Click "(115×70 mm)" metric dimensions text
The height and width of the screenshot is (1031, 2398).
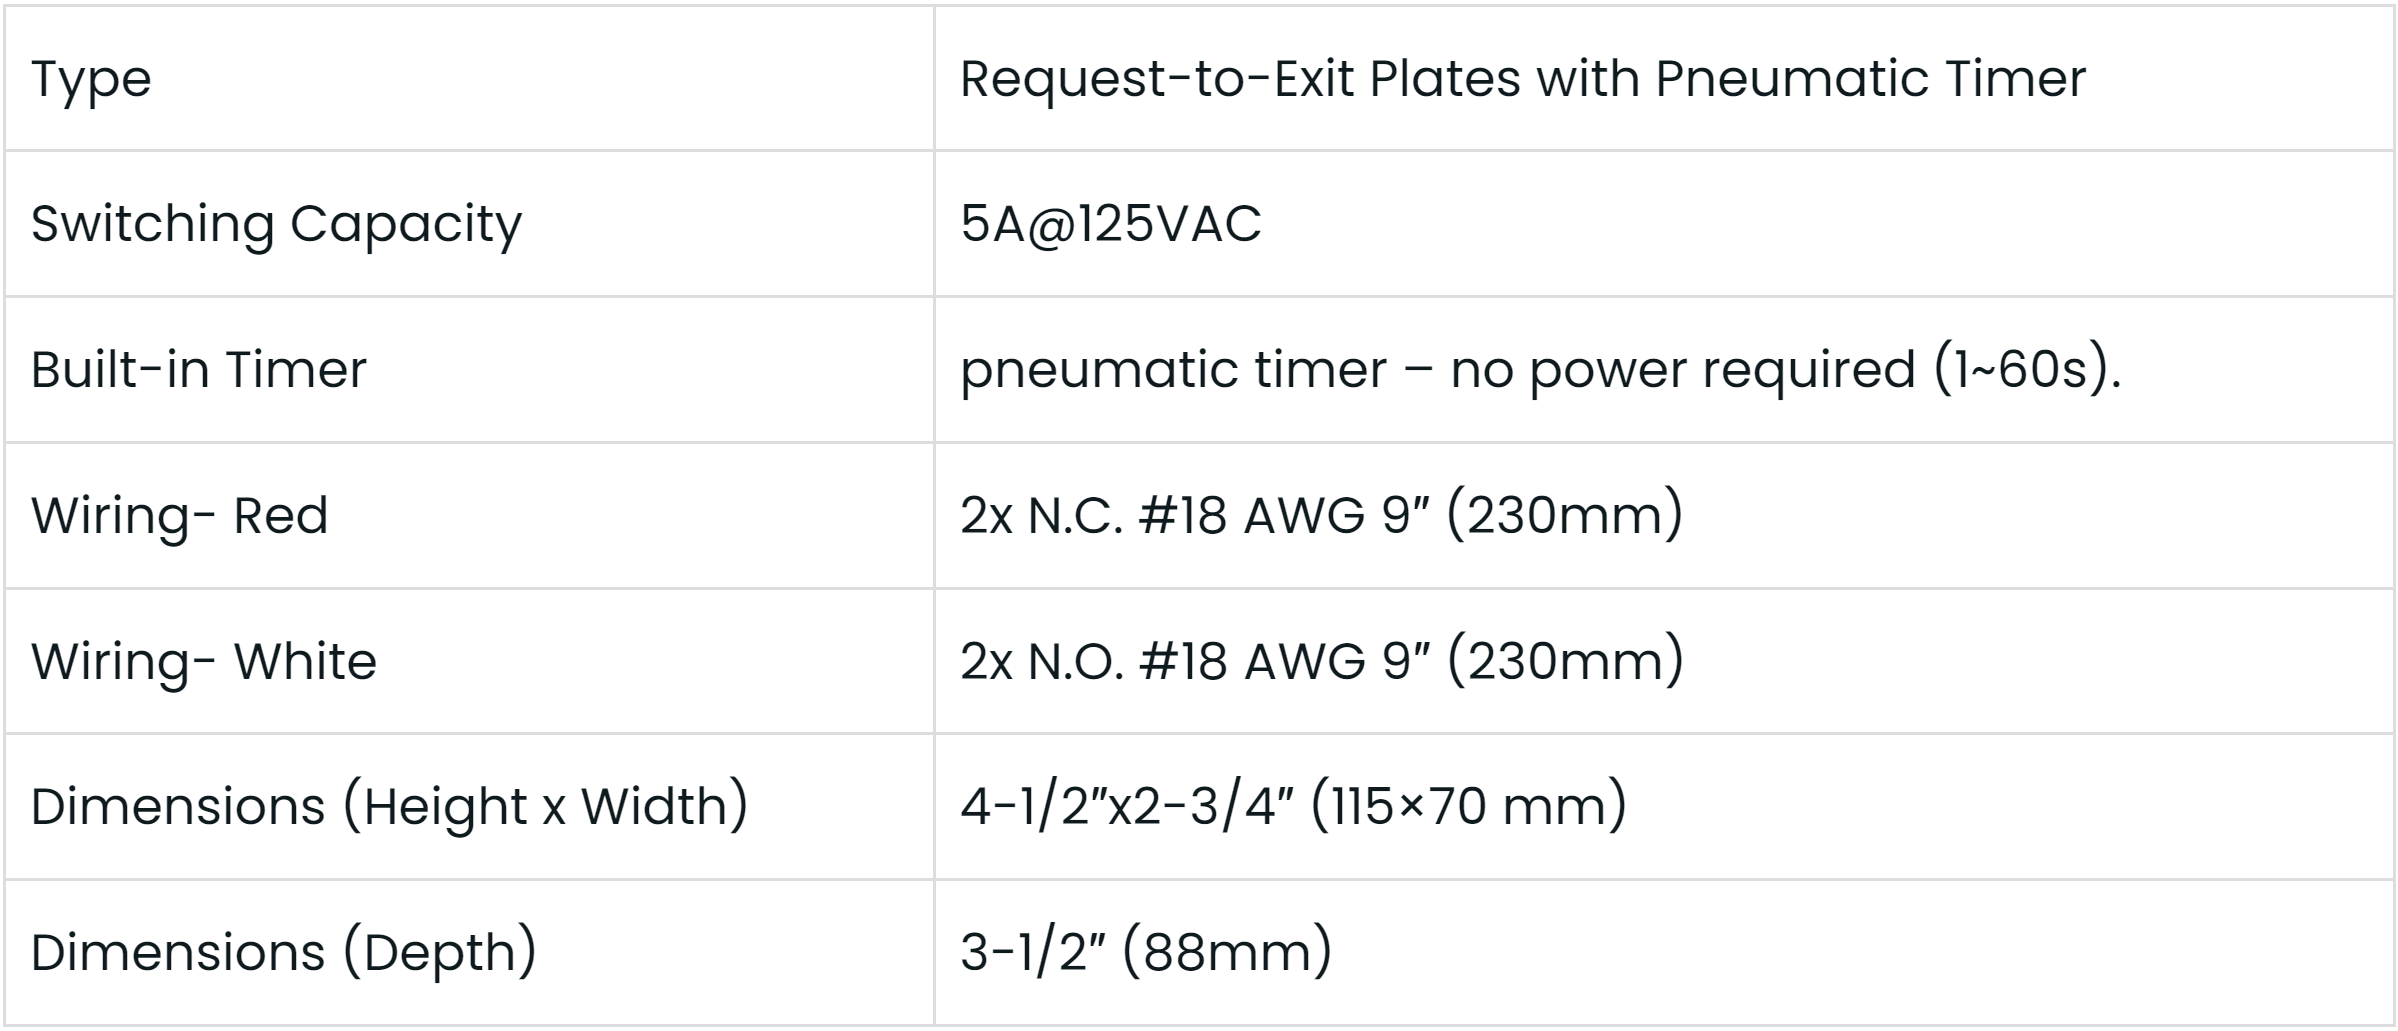pos(1468,807)
